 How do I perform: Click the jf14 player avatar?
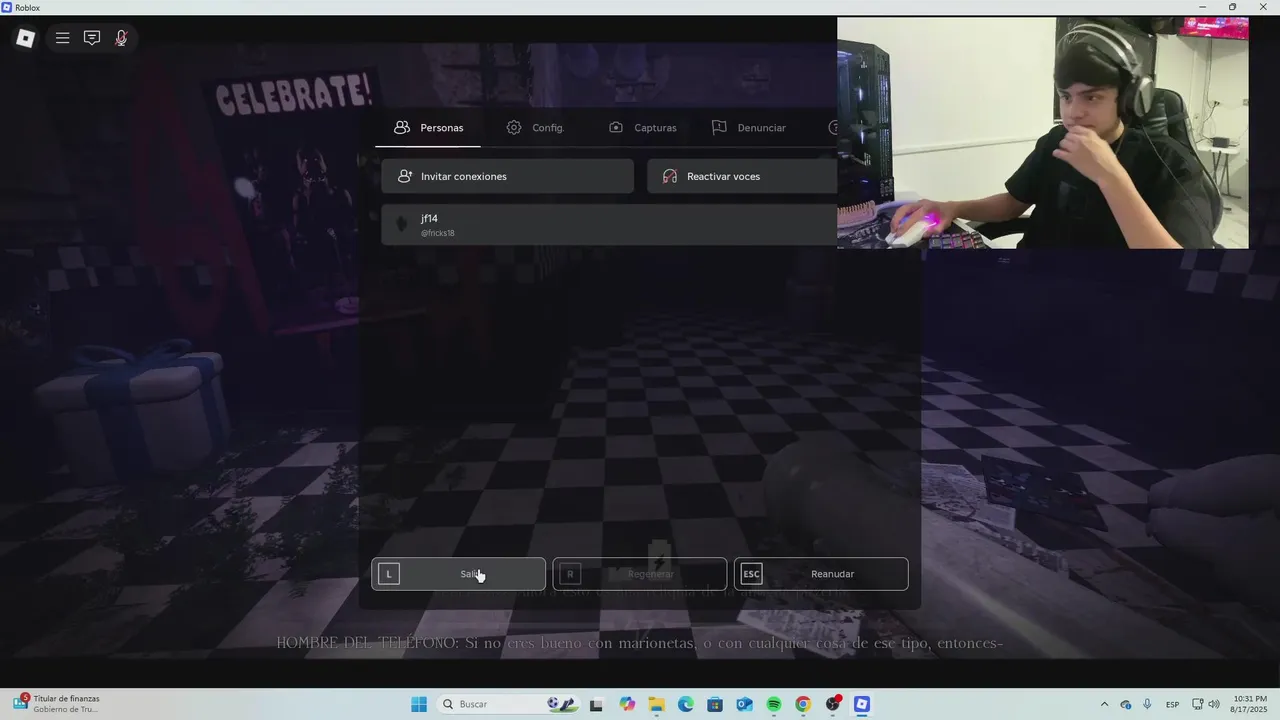[402, 225]
